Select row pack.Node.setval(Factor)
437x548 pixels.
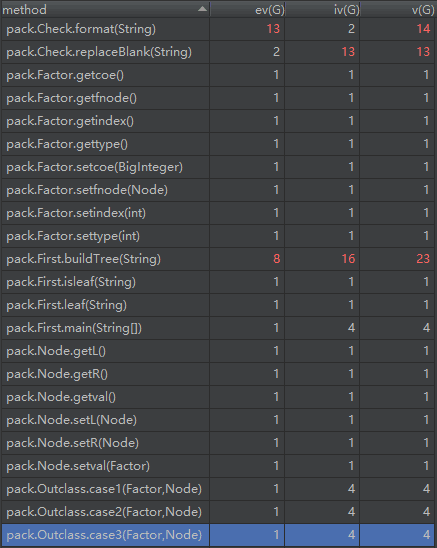click(x=218, y=466)
